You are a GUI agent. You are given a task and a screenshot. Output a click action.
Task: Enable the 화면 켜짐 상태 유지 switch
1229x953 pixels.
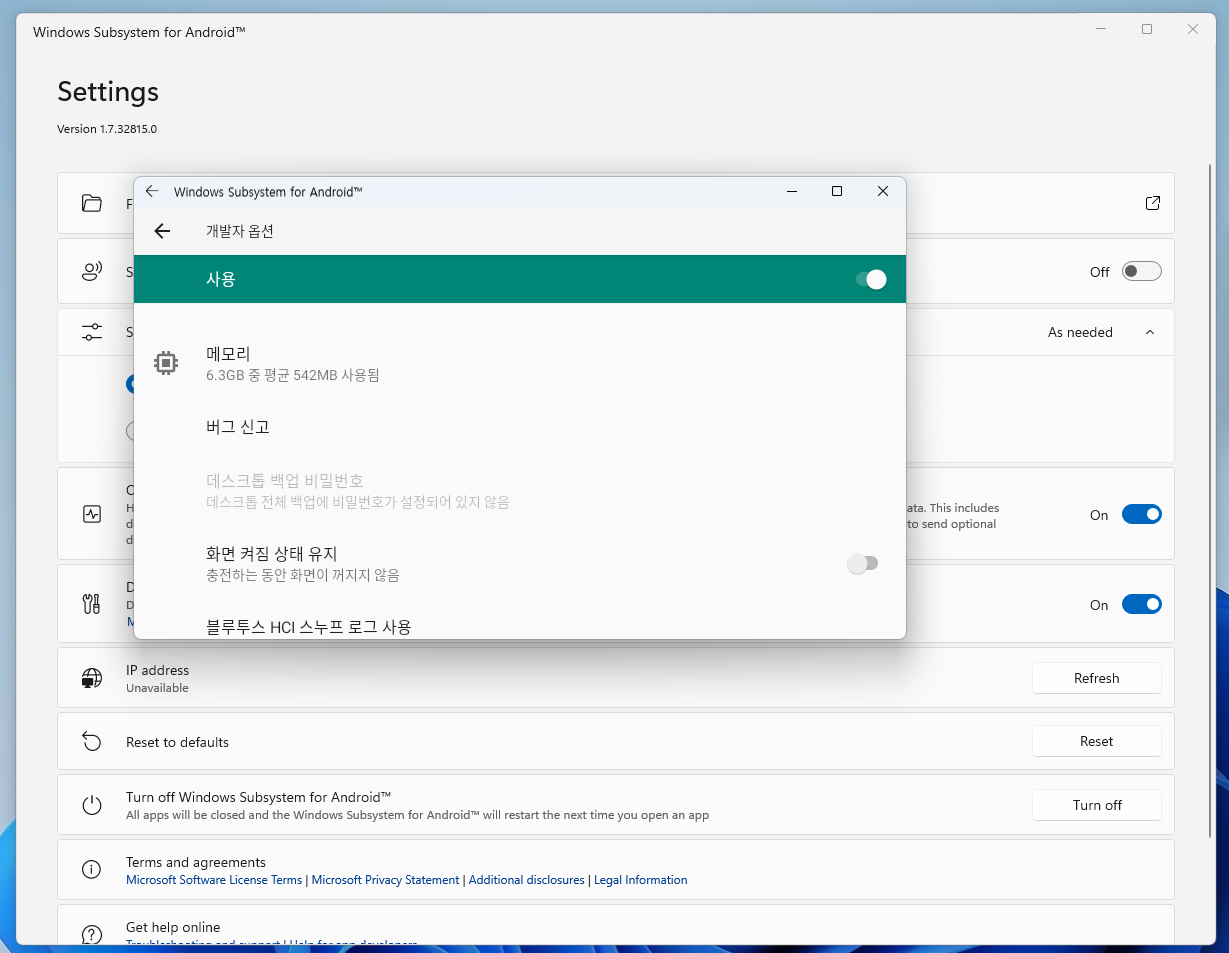pos(862,564)
